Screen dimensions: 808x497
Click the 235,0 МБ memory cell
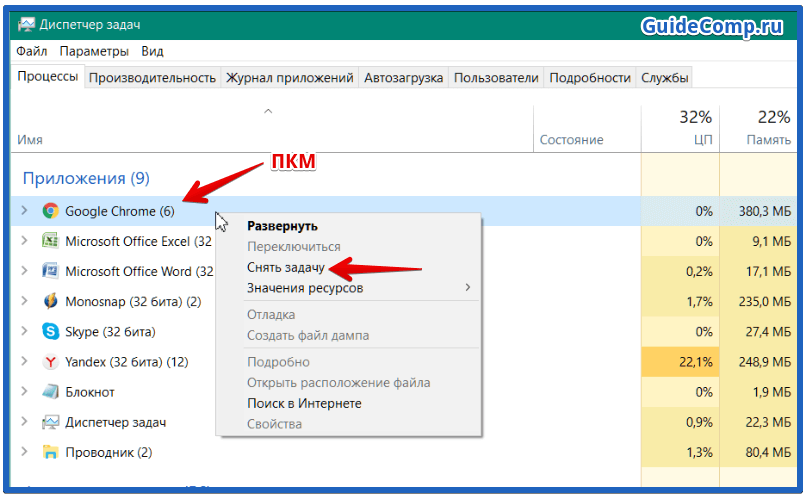759,302
